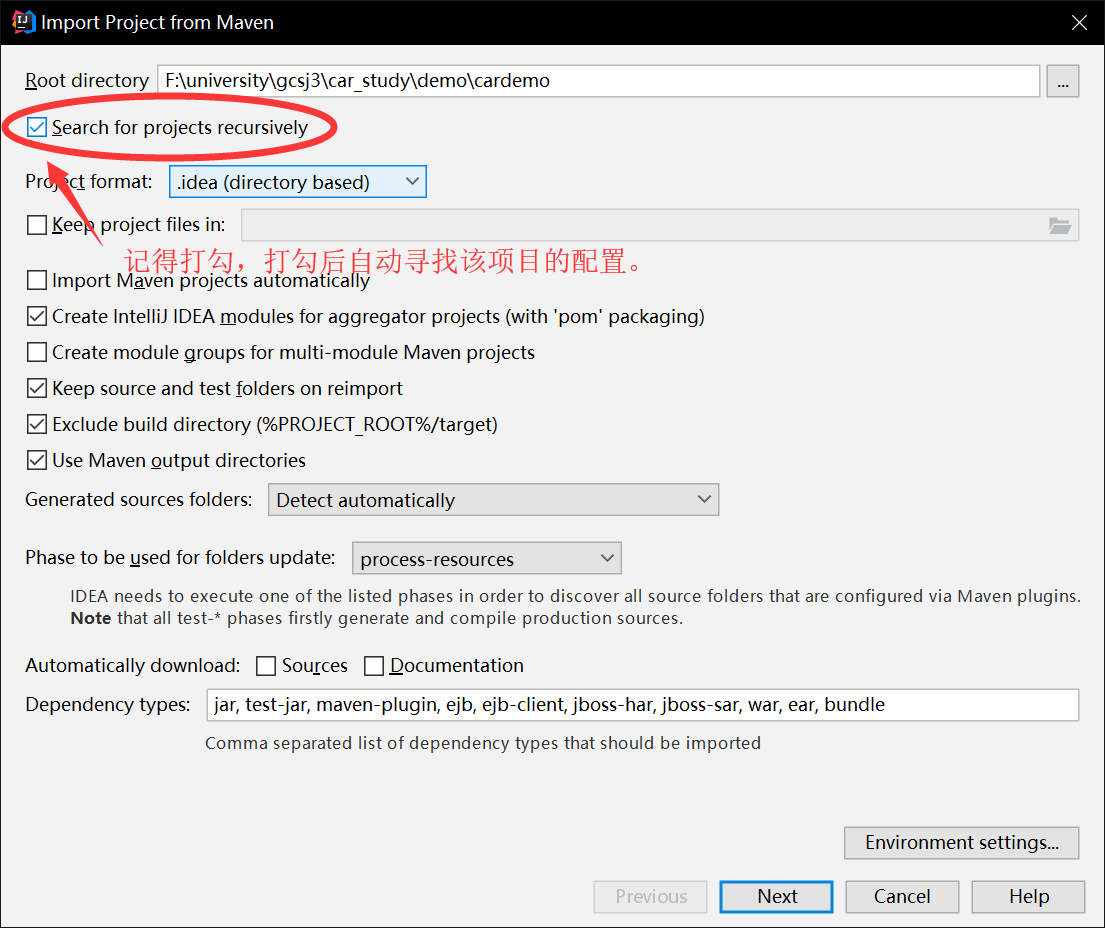Uncheck Search for projects recursively
This screenshot has width=1105, height=928.
(x=37, y=128)
